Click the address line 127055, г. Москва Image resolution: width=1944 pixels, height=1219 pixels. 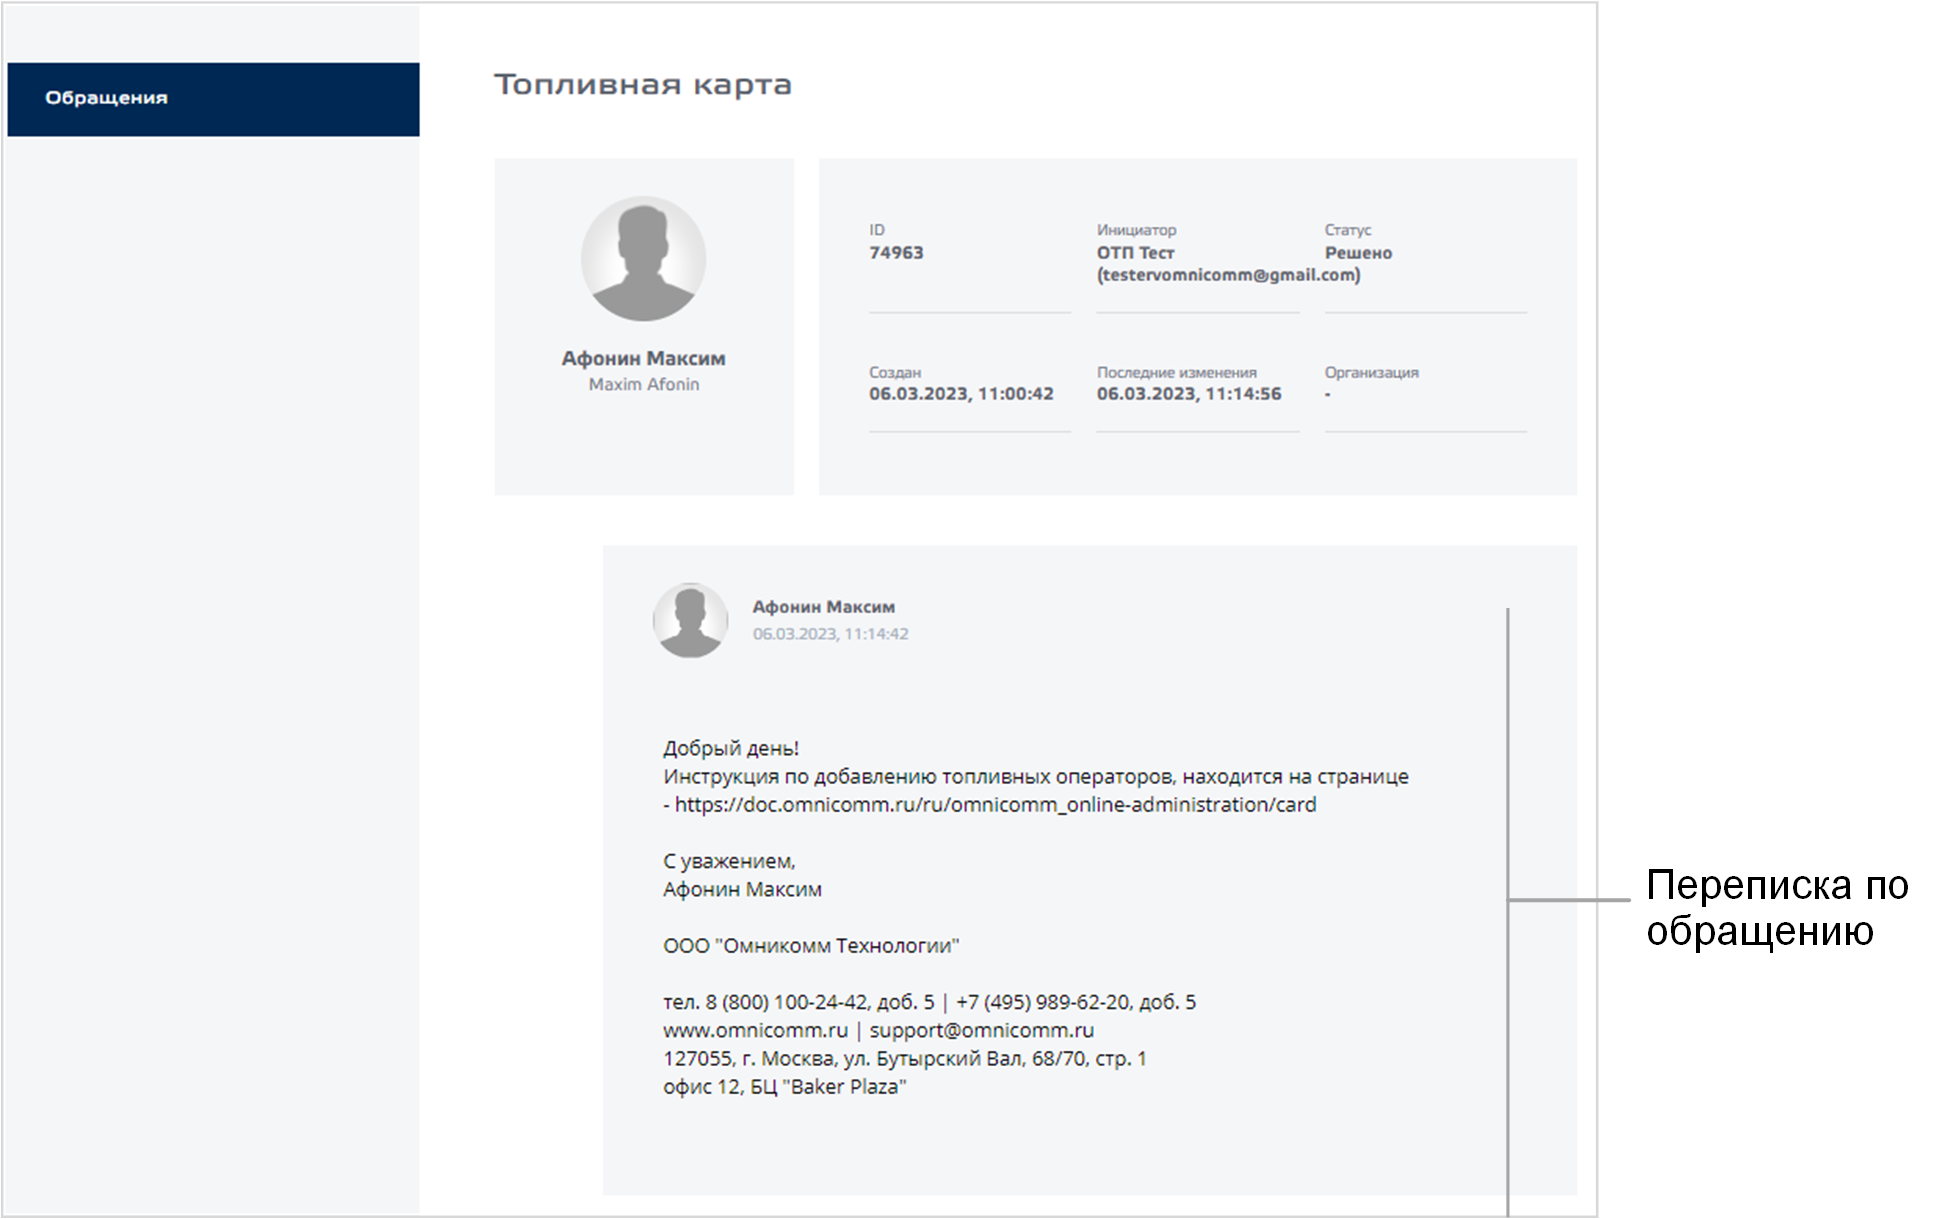click(x=905, y=1058)
